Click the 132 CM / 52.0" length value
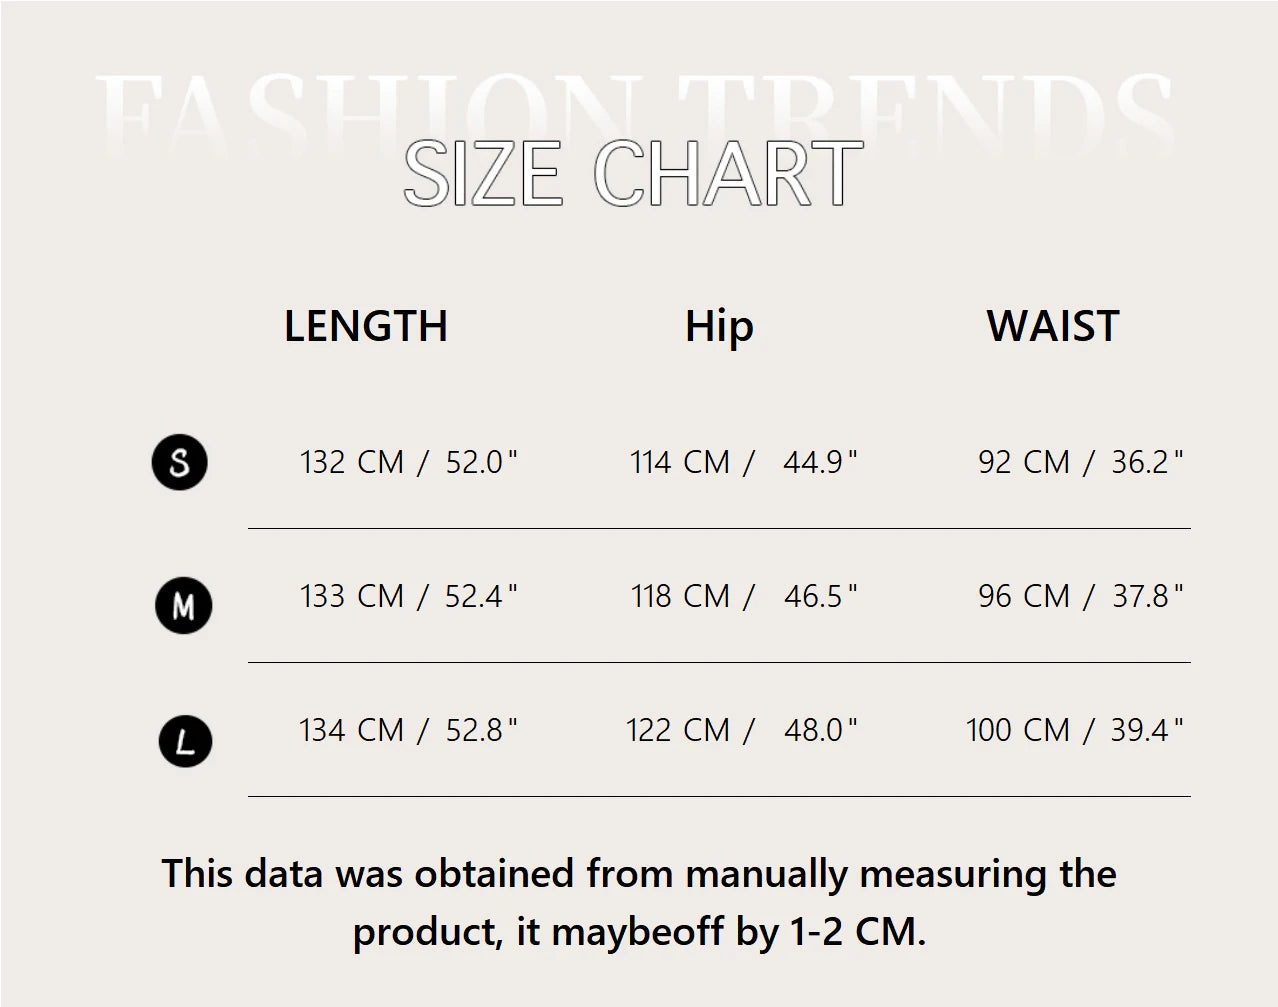Viewport: 1278px width, 1007px height. [x=409, y=462]
